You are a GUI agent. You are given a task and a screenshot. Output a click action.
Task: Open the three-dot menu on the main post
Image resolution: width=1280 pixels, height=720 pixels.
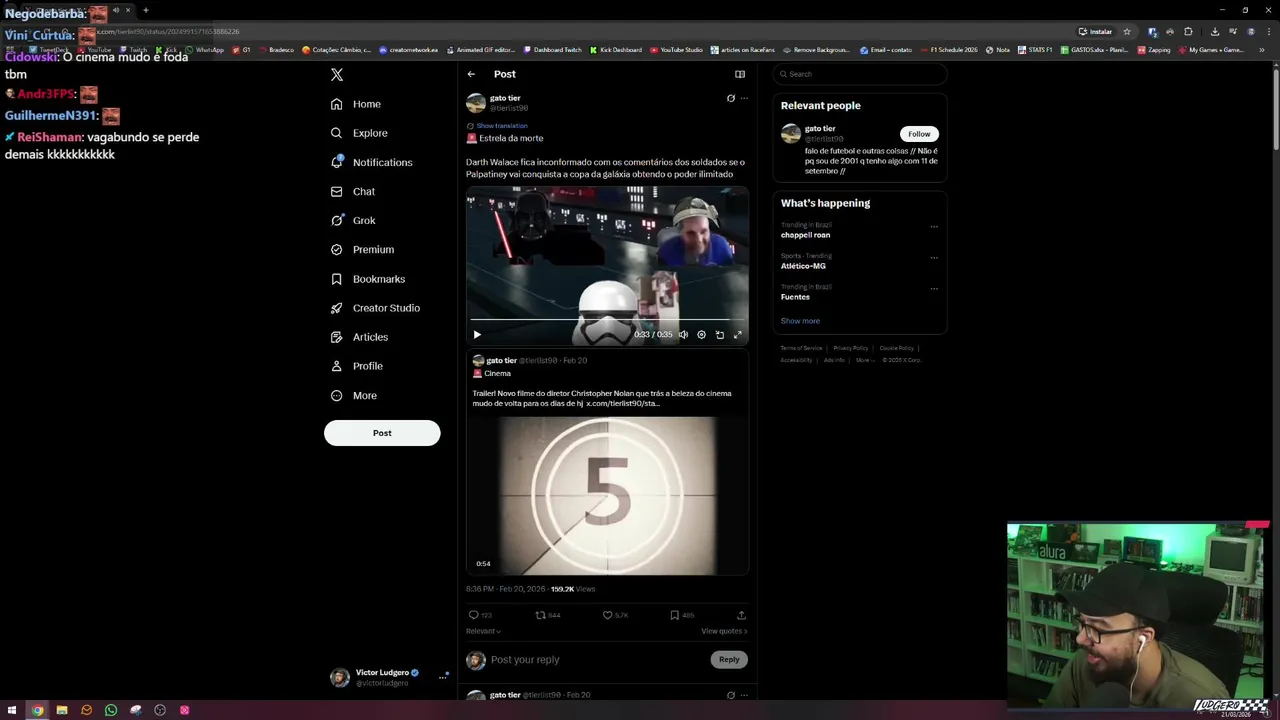pyautogui.click(x=744, y=98)
